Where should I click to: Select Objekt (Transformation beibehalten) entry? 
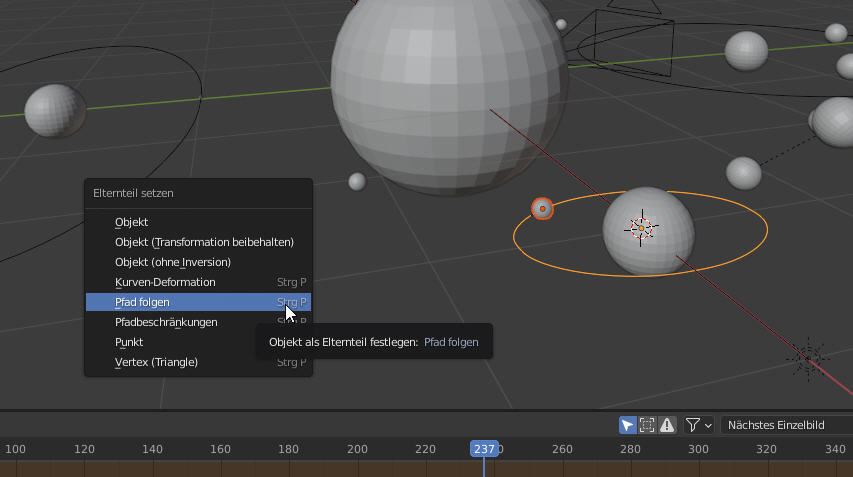pyautogui.click(x=199, y=242)
